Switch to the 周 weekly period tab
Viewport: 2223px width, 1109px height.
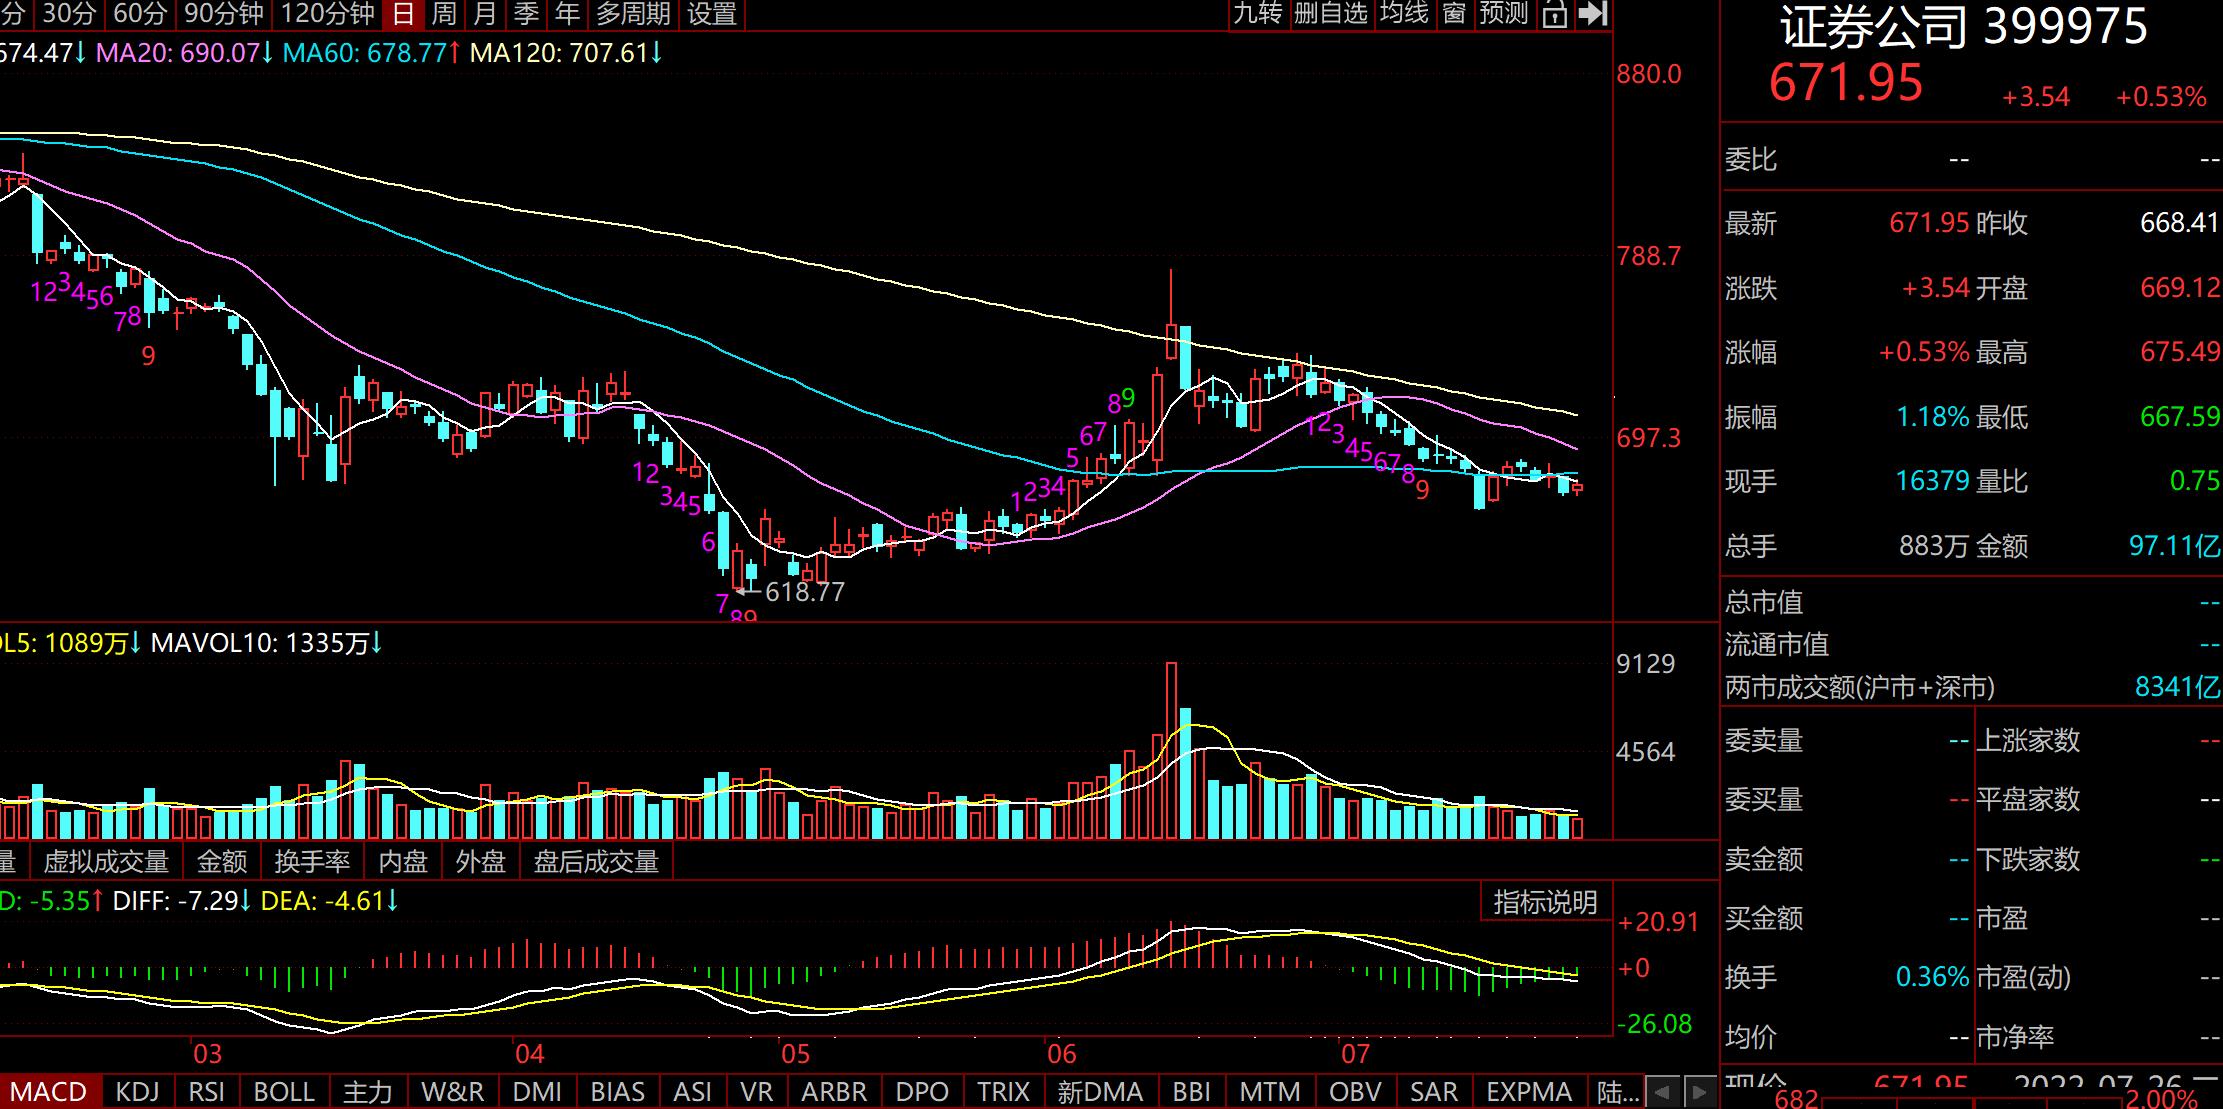[443, 14]
